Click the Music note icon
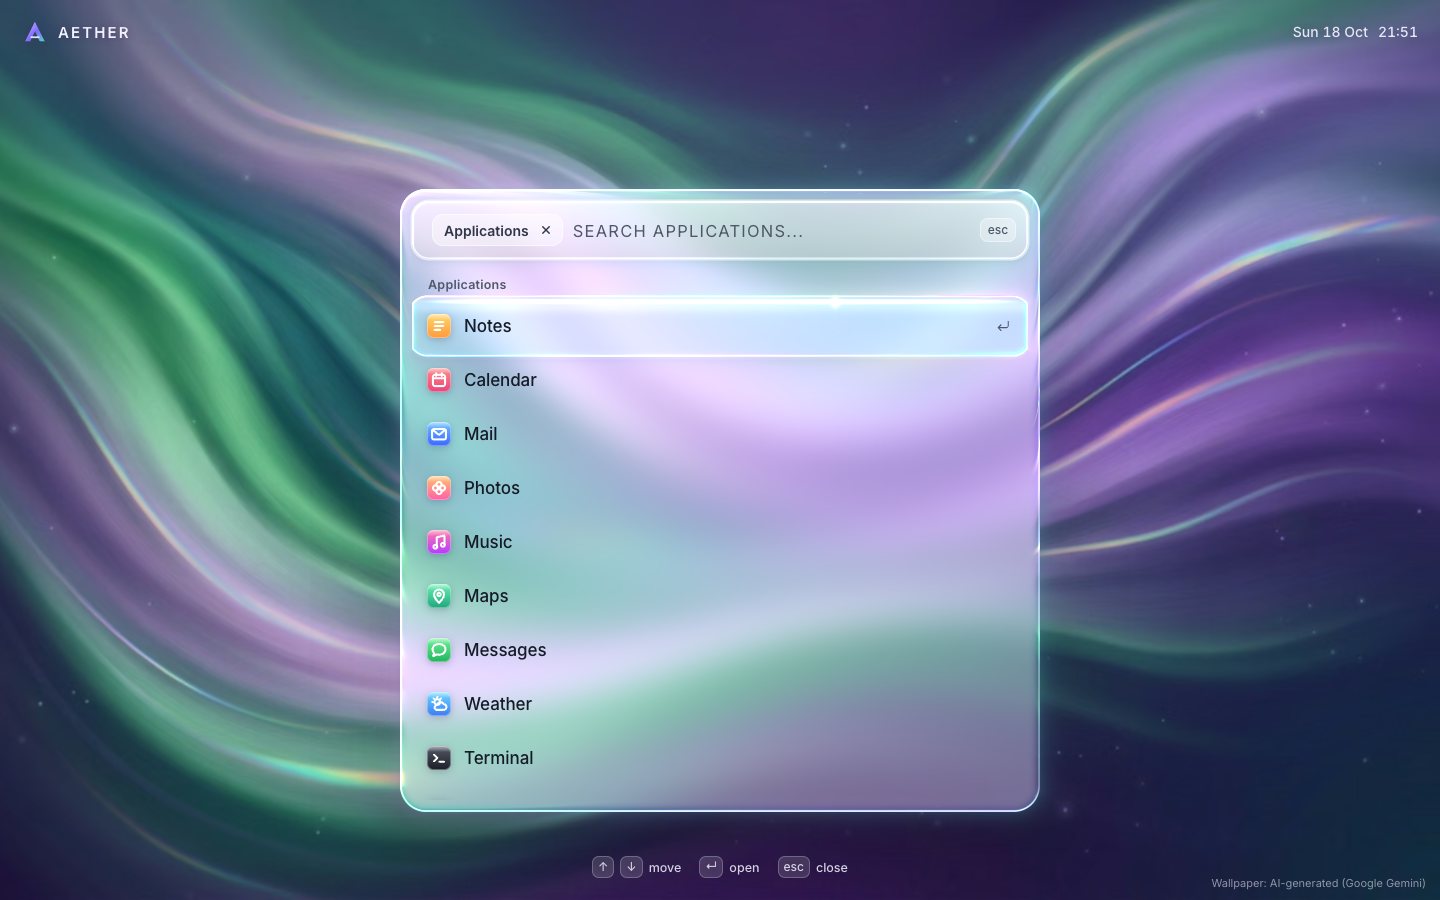Image resolution: width=1440 pixels, height=900 pixels. [439, 542]
